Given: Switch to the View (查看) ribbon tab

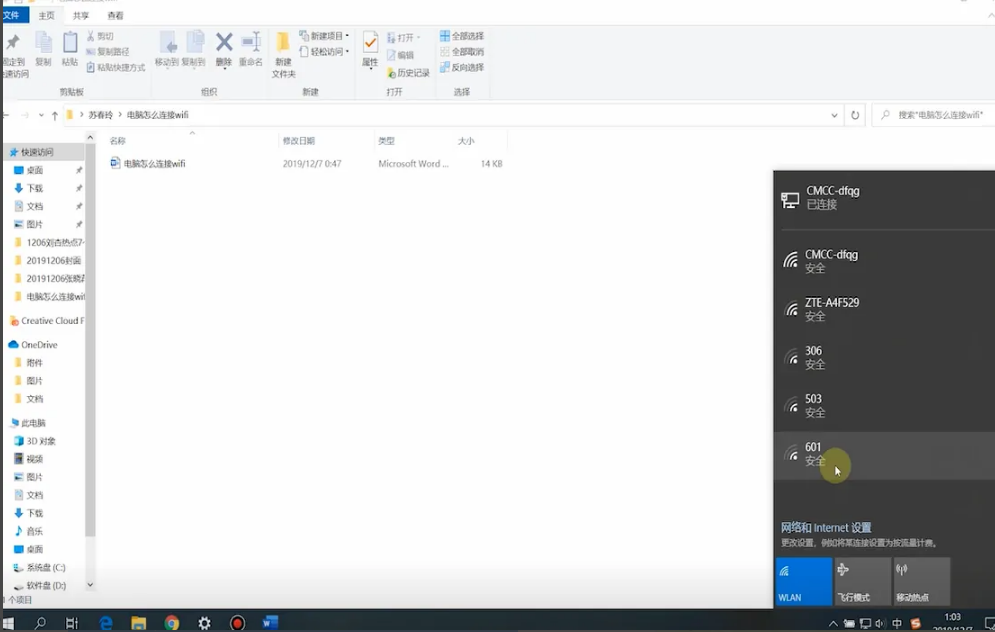Looking at the screenshot, I should 115,16.
